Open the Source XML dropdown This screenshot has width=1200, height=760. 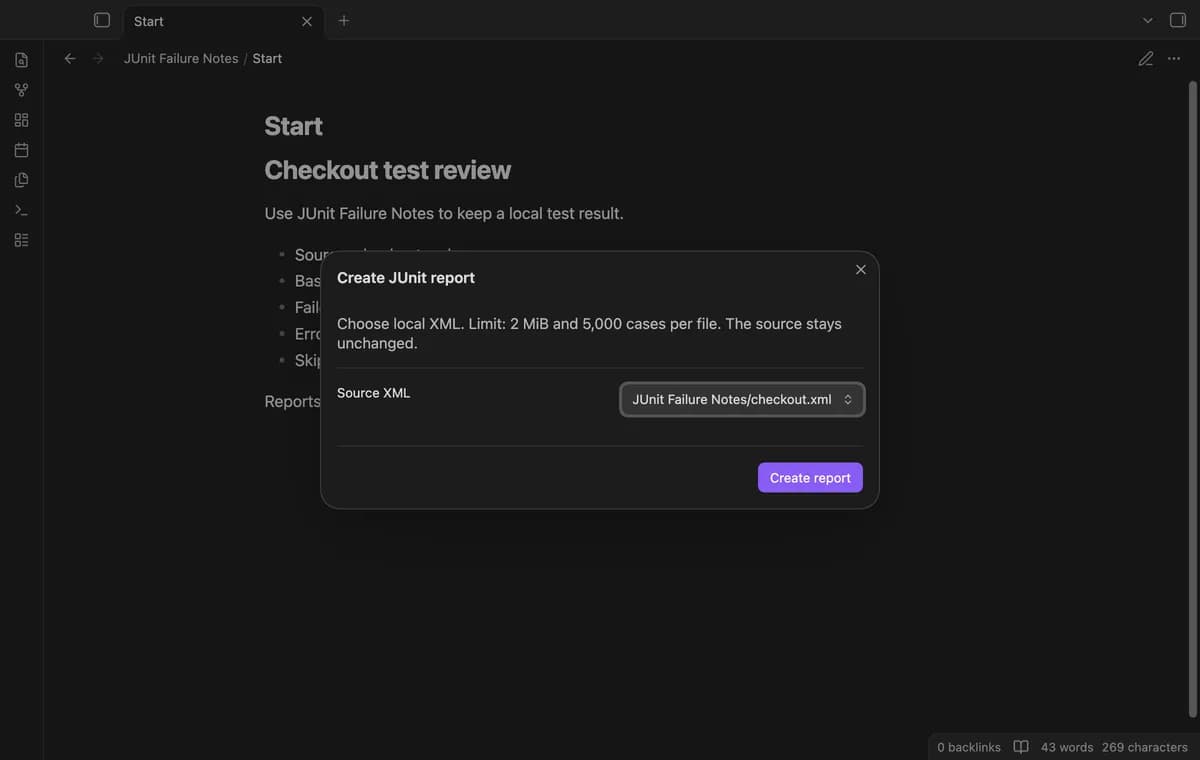(742, 399)
